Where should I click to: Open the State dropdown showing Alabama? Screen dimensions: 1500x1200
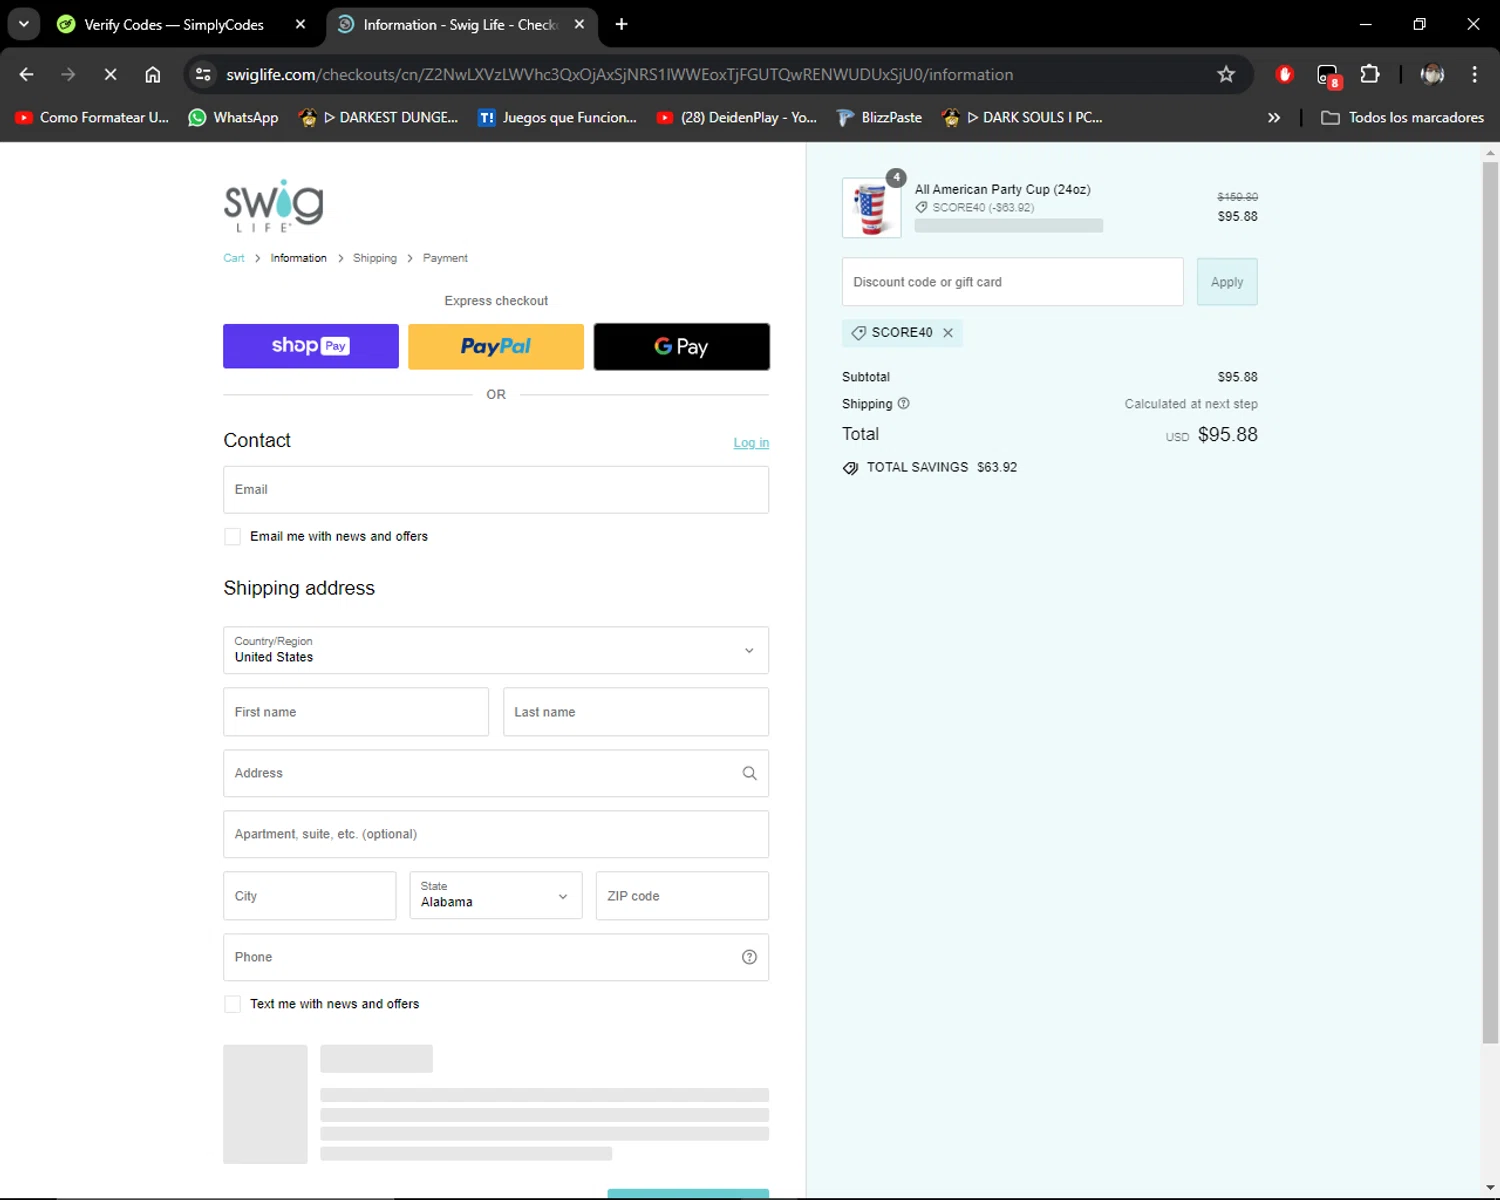tap(496, 896)
